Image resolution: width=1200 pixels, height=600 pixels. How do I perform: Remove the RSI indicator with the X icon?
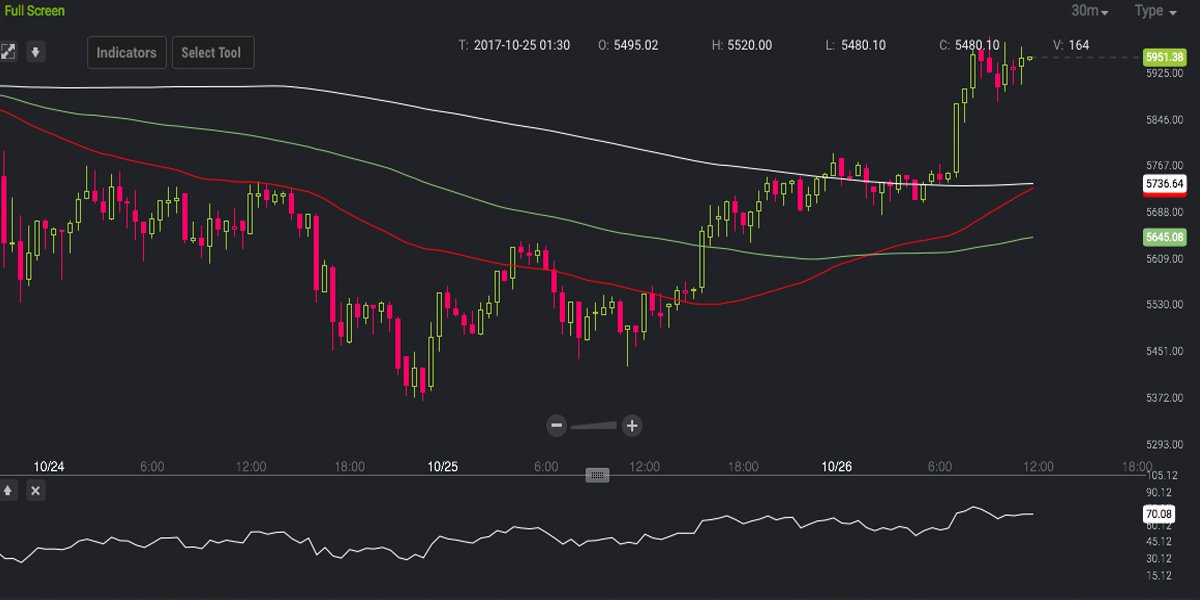tap(35, 491)
